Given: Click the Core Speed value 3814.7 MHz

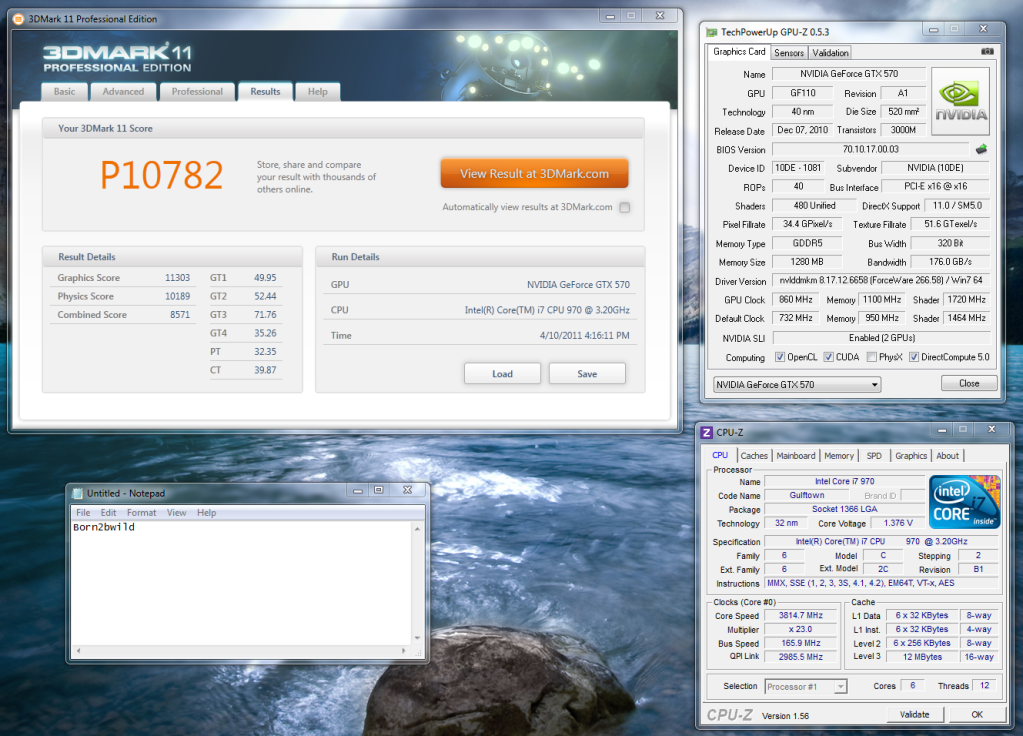Looking at the screenshot, I should click(801, 615).
